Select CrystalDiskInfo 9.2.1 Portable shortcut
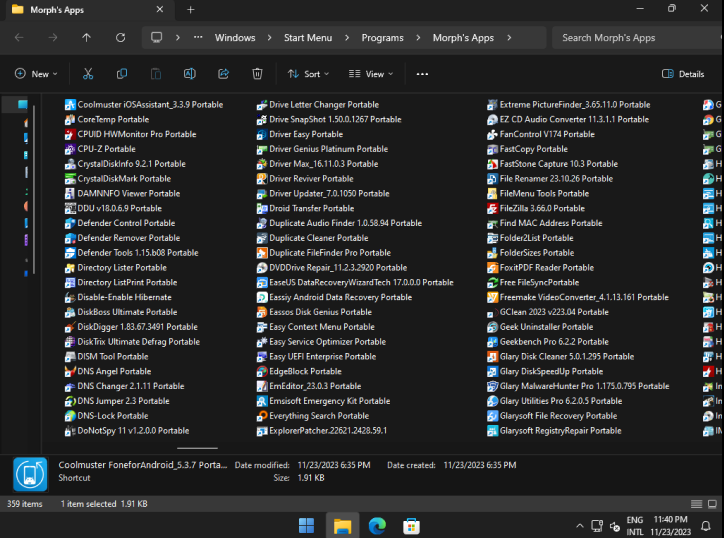The width and height of the screenshot is (724, 538). point(125,164)
